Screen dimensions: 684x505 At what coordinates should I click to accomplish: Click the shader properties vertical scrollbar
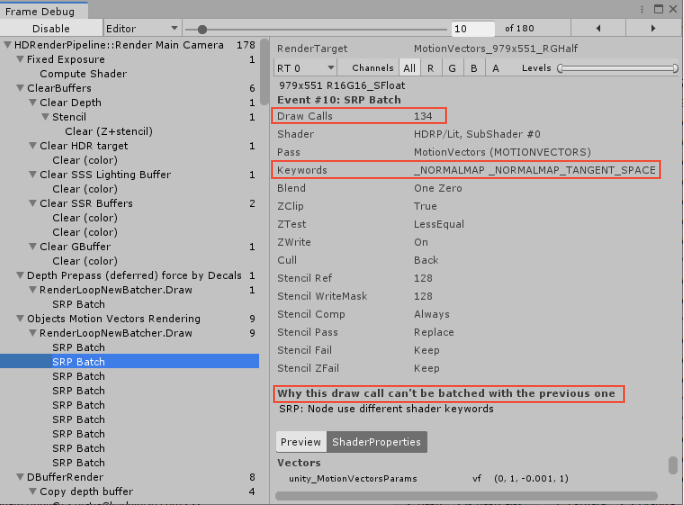(673, 465)
